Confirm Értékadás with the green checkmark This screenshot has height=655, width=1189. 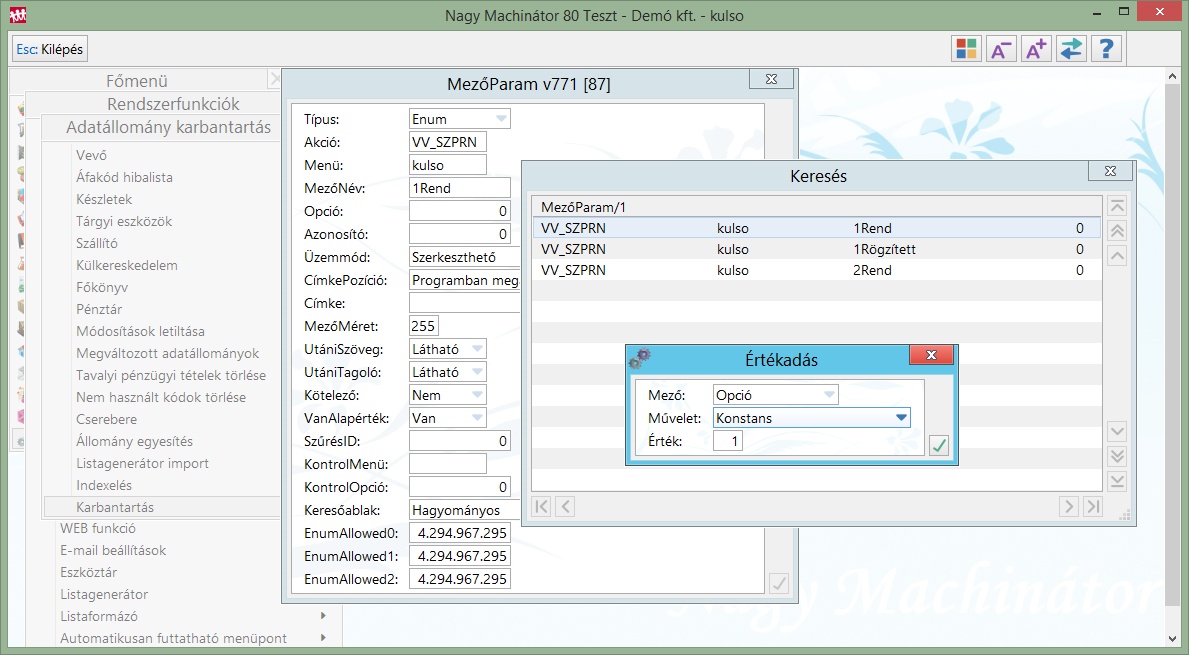click(x=938, y=446)
